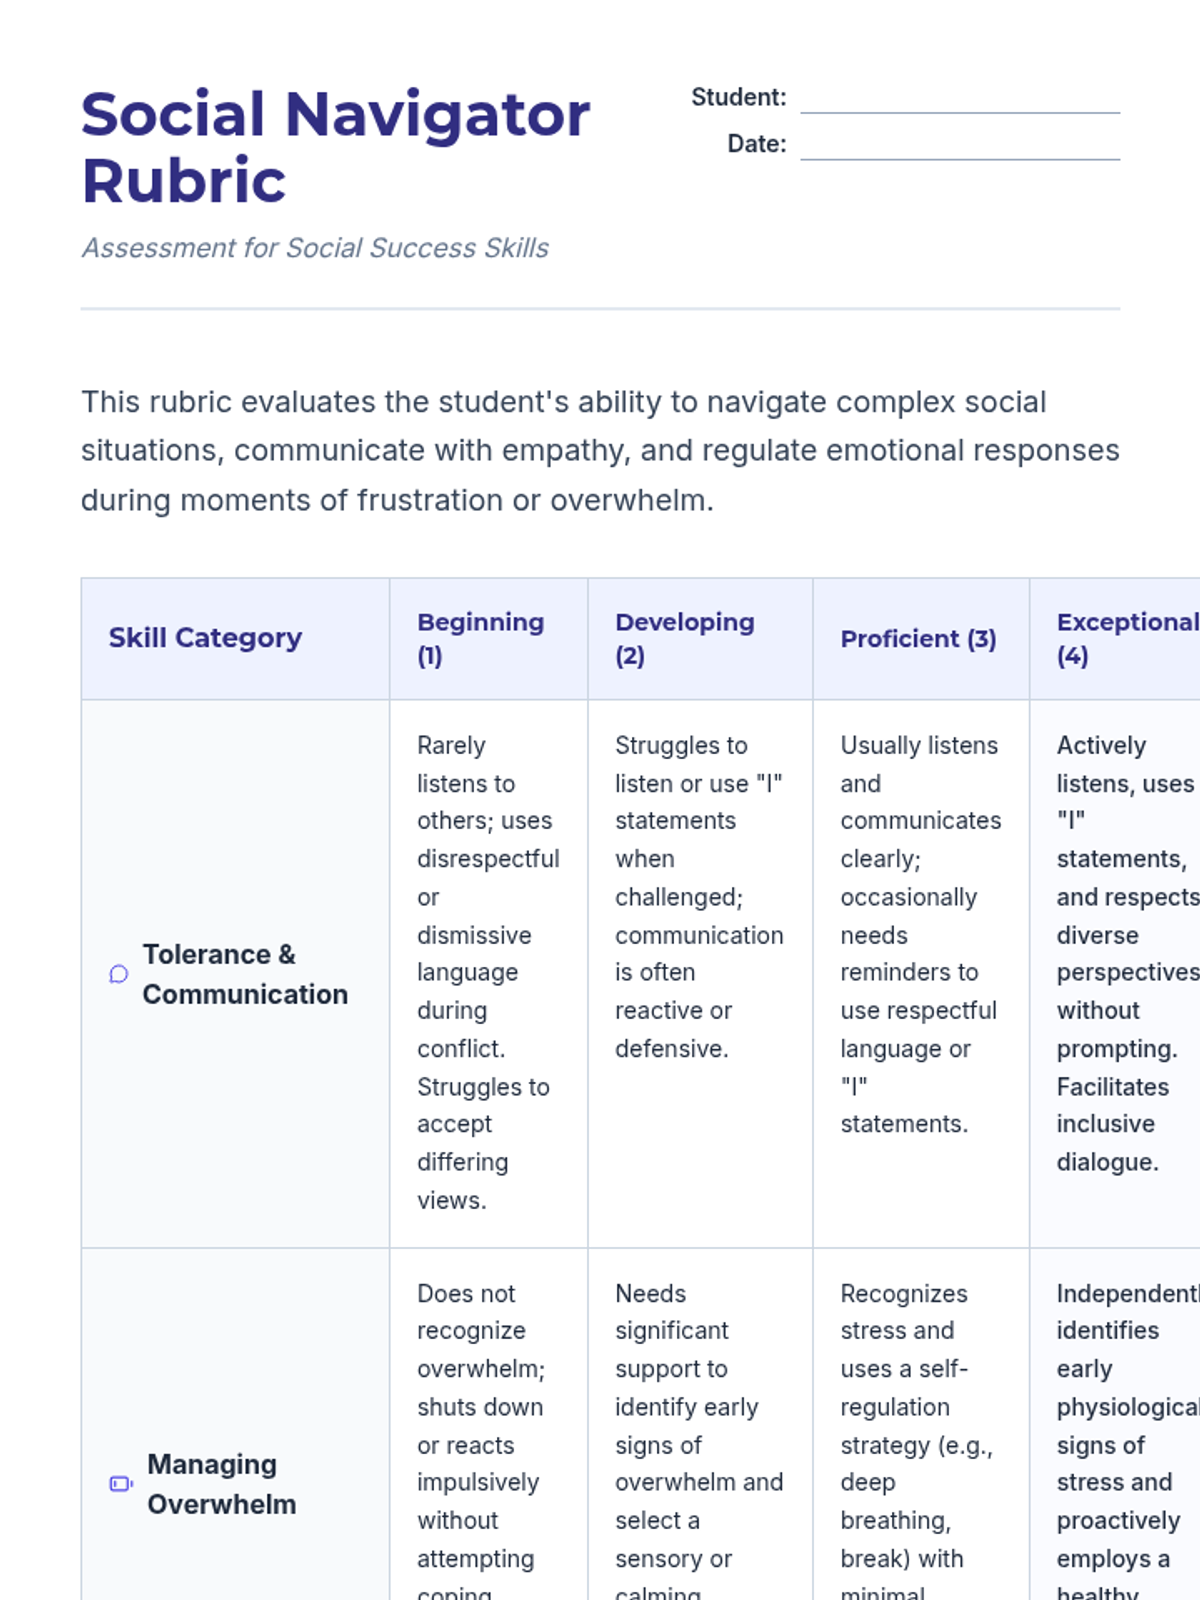Click the Date blank line
Image resolution: width=1200 pixels, height=1600 pixels.
click(960, 146)
